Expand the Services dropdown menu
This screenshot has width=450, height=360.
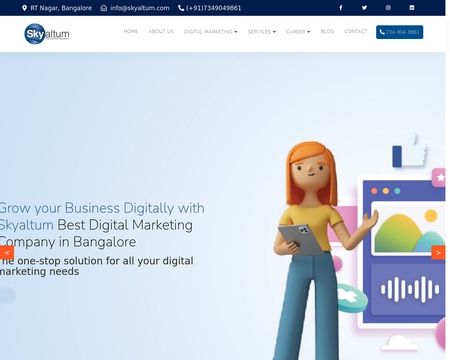pyautogui.click(x=262, y=32)
